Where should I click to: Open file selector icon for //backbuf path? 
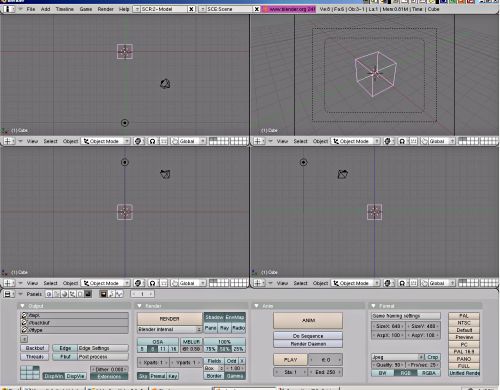tap(24, 323)
